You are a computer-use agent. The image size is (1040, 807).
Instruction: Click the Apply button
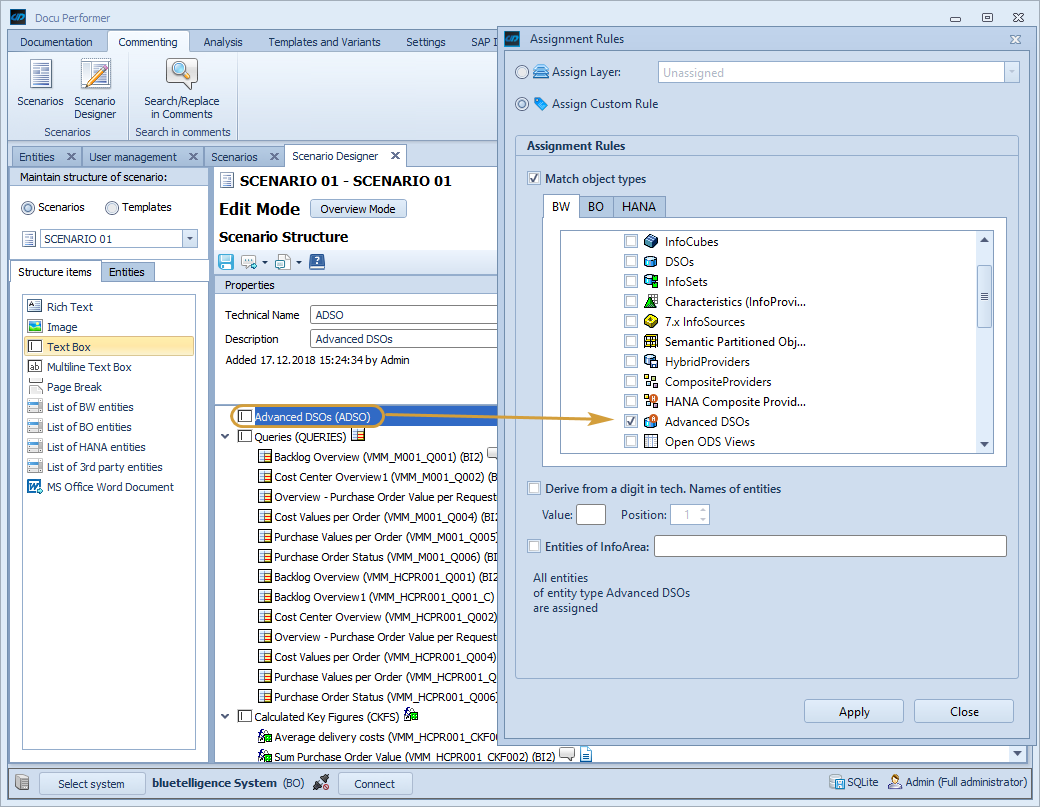(x=854, y=712)
